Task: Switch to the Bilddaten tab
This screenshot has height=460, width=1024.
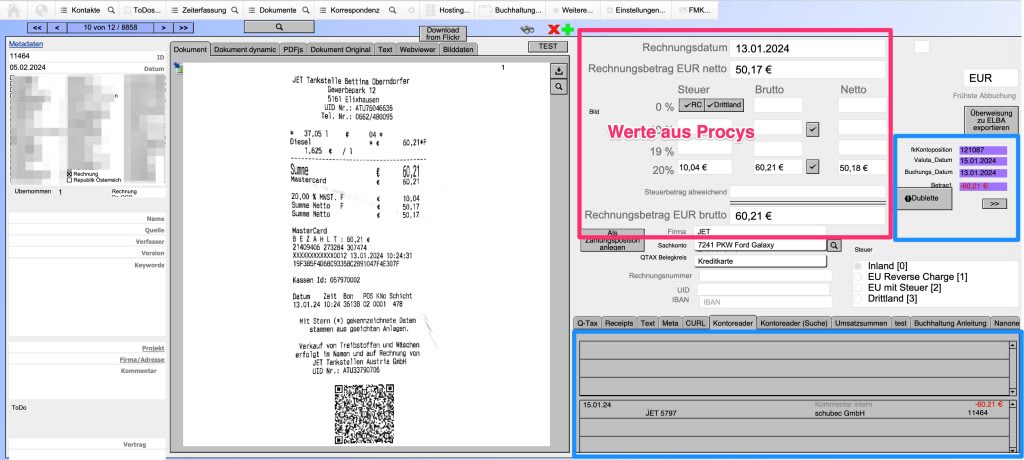Action: click(x=458, y=50)
